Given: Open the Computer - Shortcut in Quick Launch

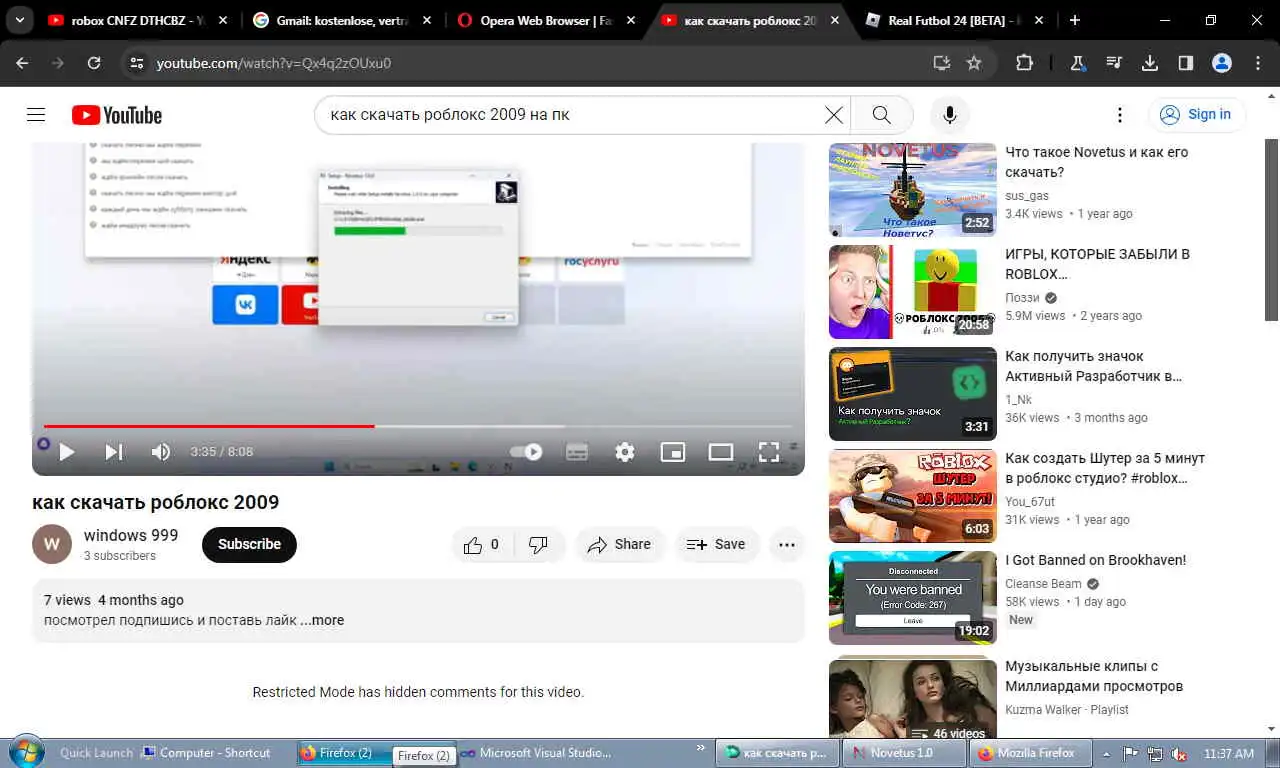Looking at the screenshot, I should tap(206, 753).
